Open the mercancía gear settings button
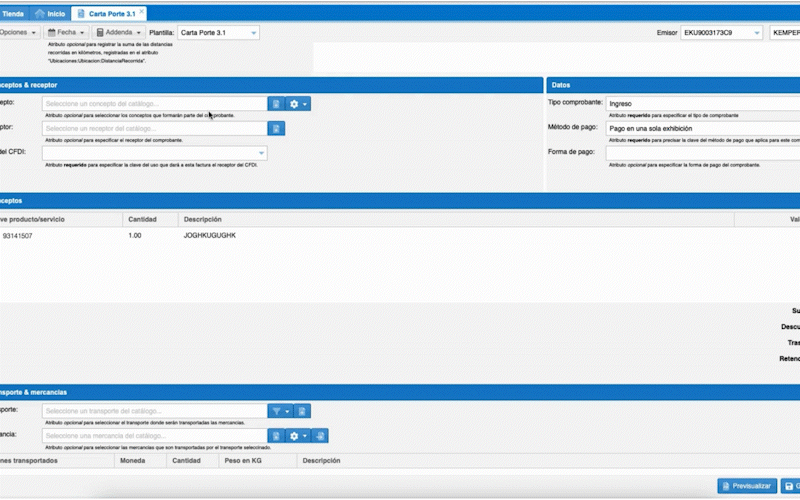This screenshot has height=500, width=800. click(x=298, y=436)
